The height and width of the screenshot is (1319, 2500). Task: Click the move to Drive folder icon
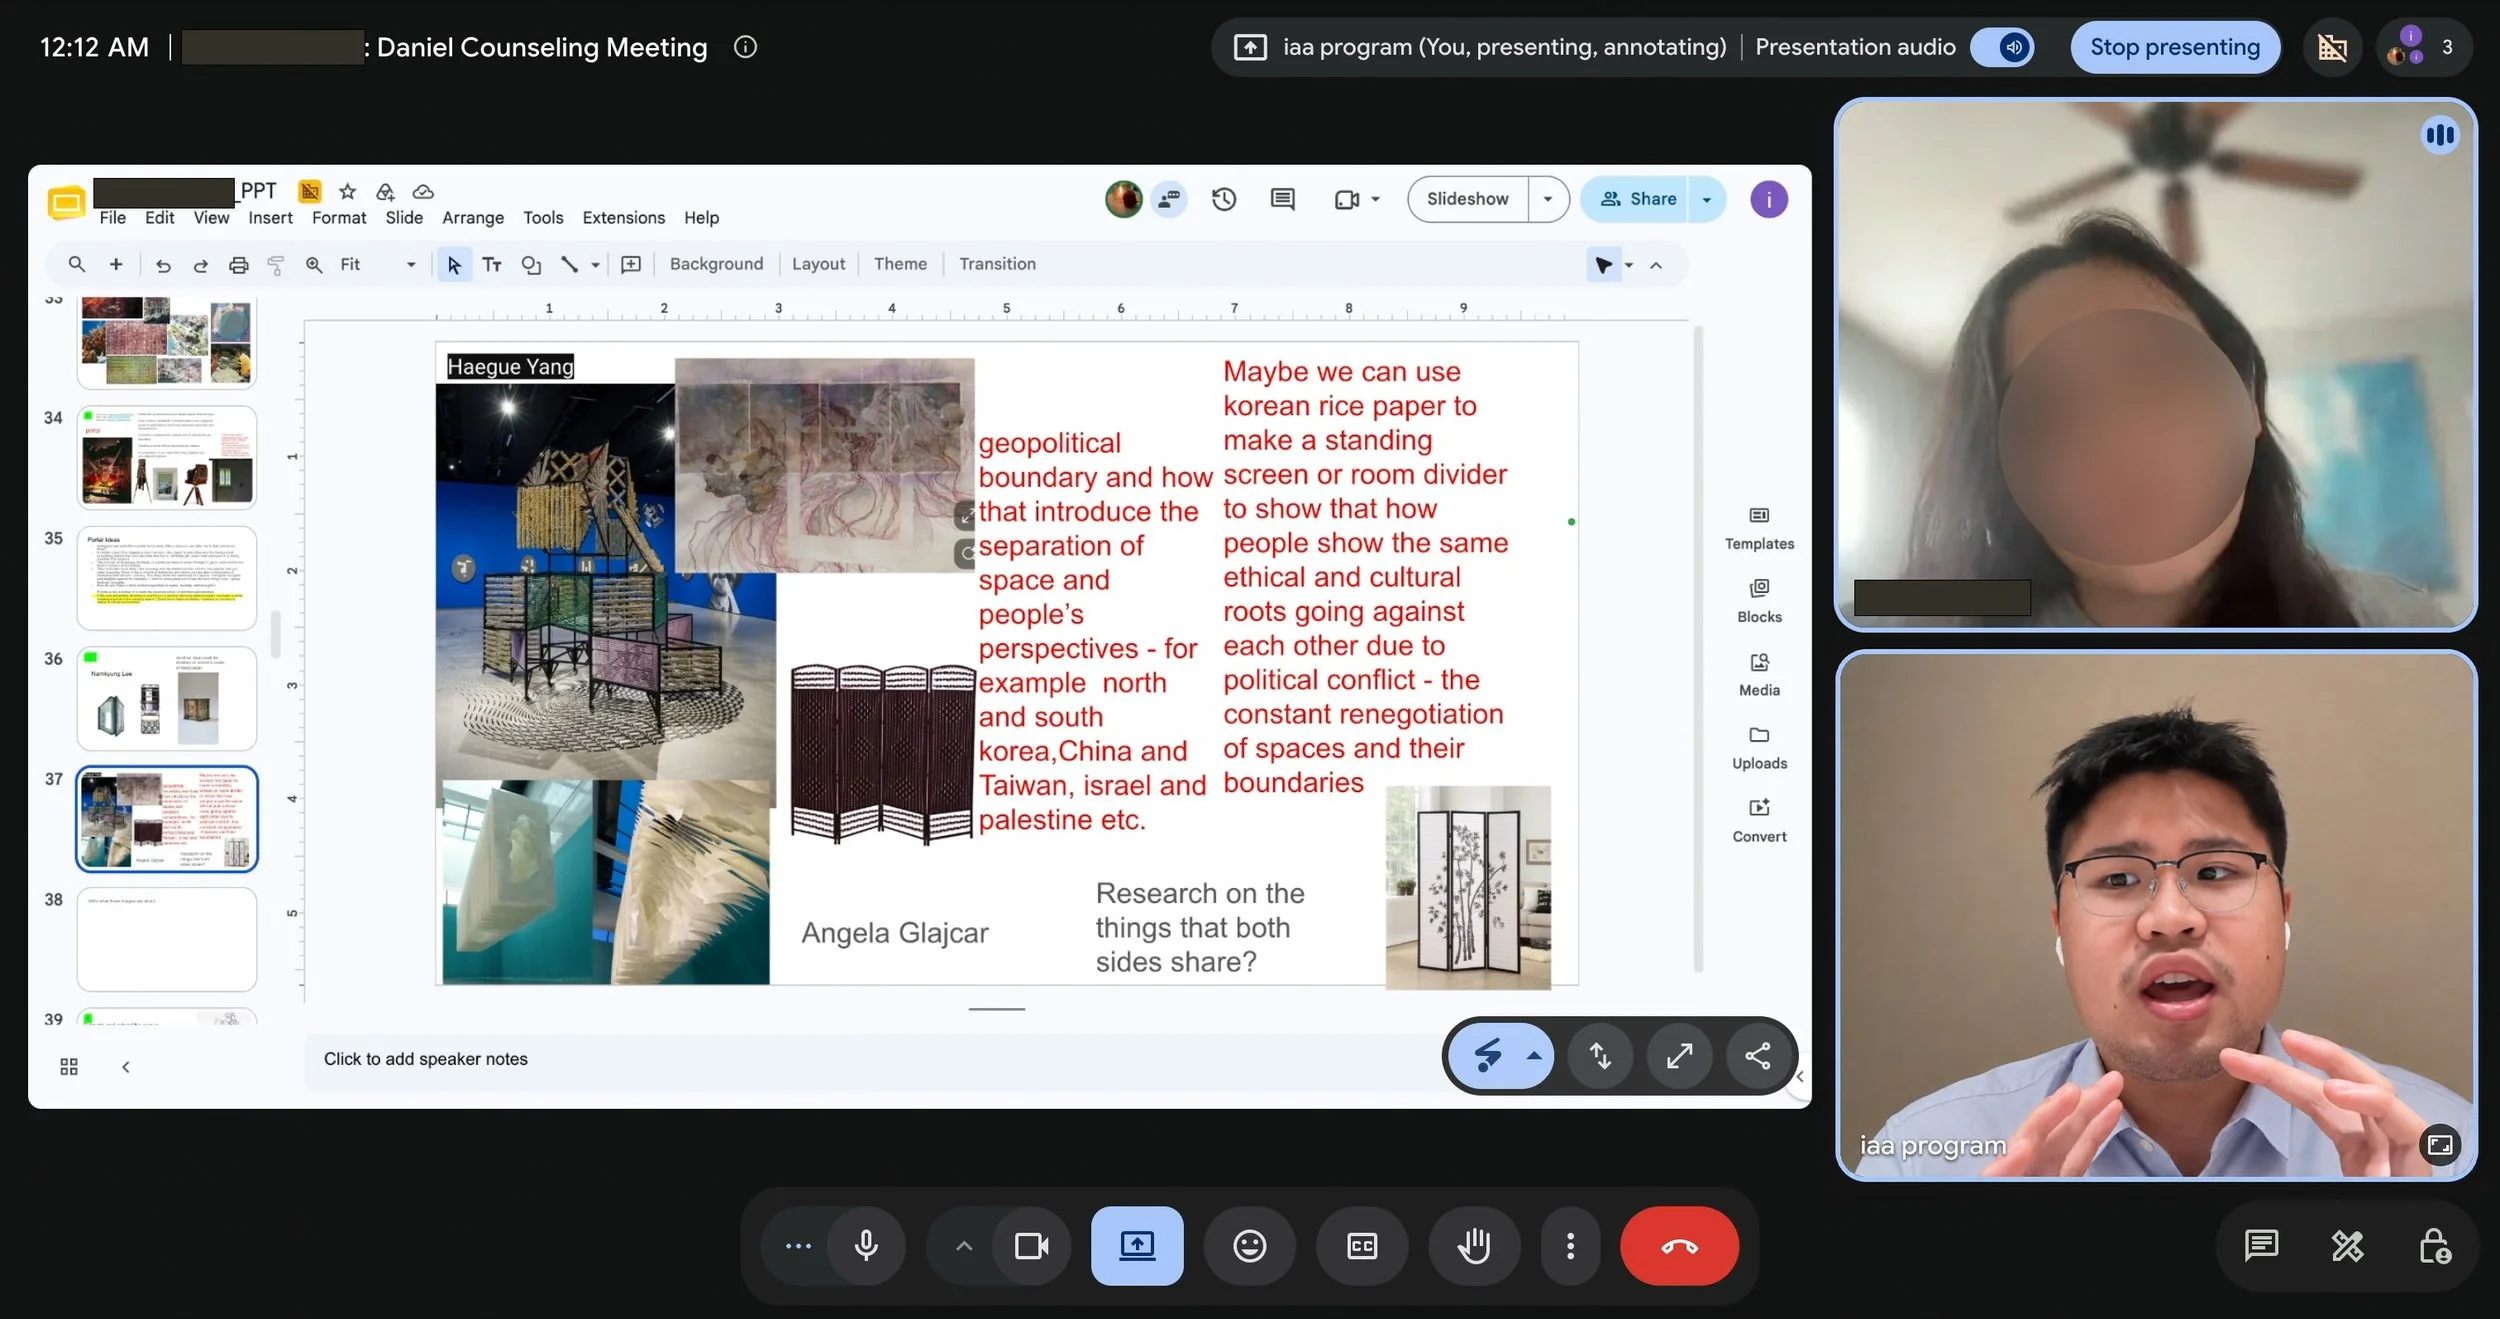click(x=385, y=191)
